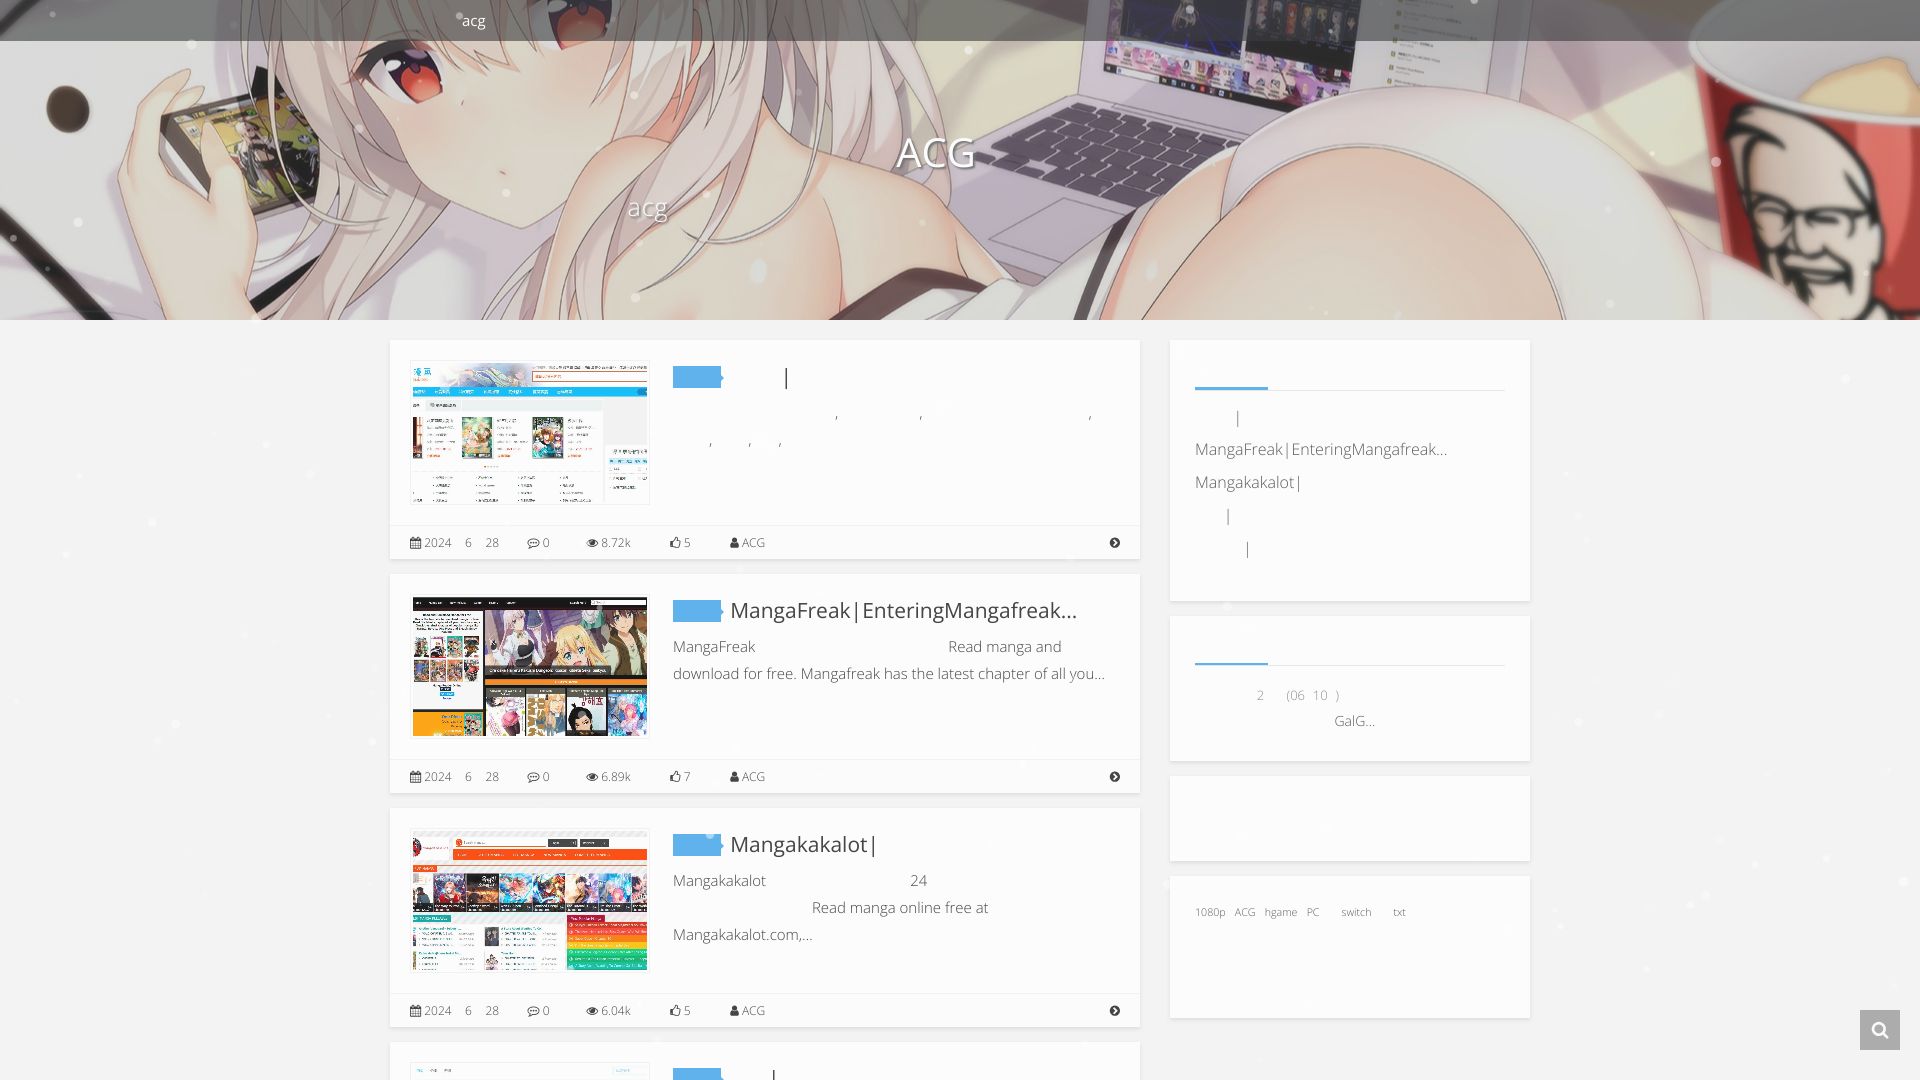Select the 1080p tag in the tag cloud
This screenshot has width=1920, height=1080.
pyautogui.click(x=1210, y=912)
